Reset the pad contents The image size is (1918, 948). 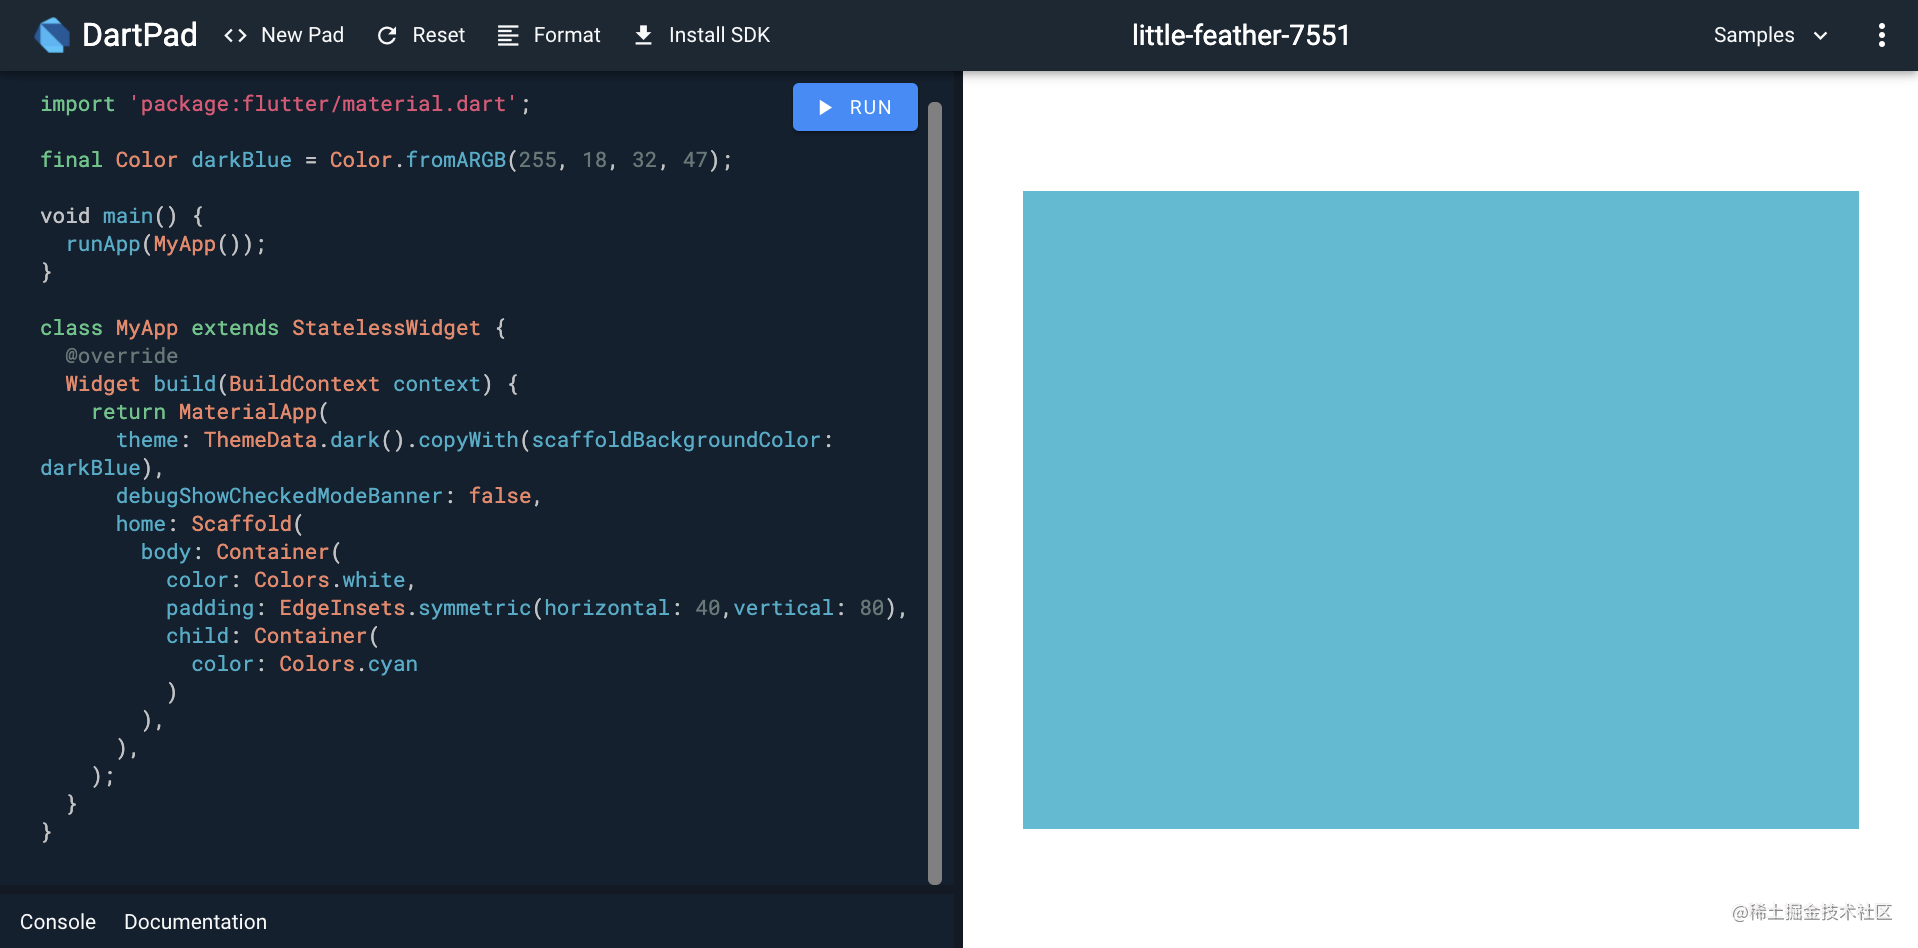pyautogui.click(x=421, y=36)
